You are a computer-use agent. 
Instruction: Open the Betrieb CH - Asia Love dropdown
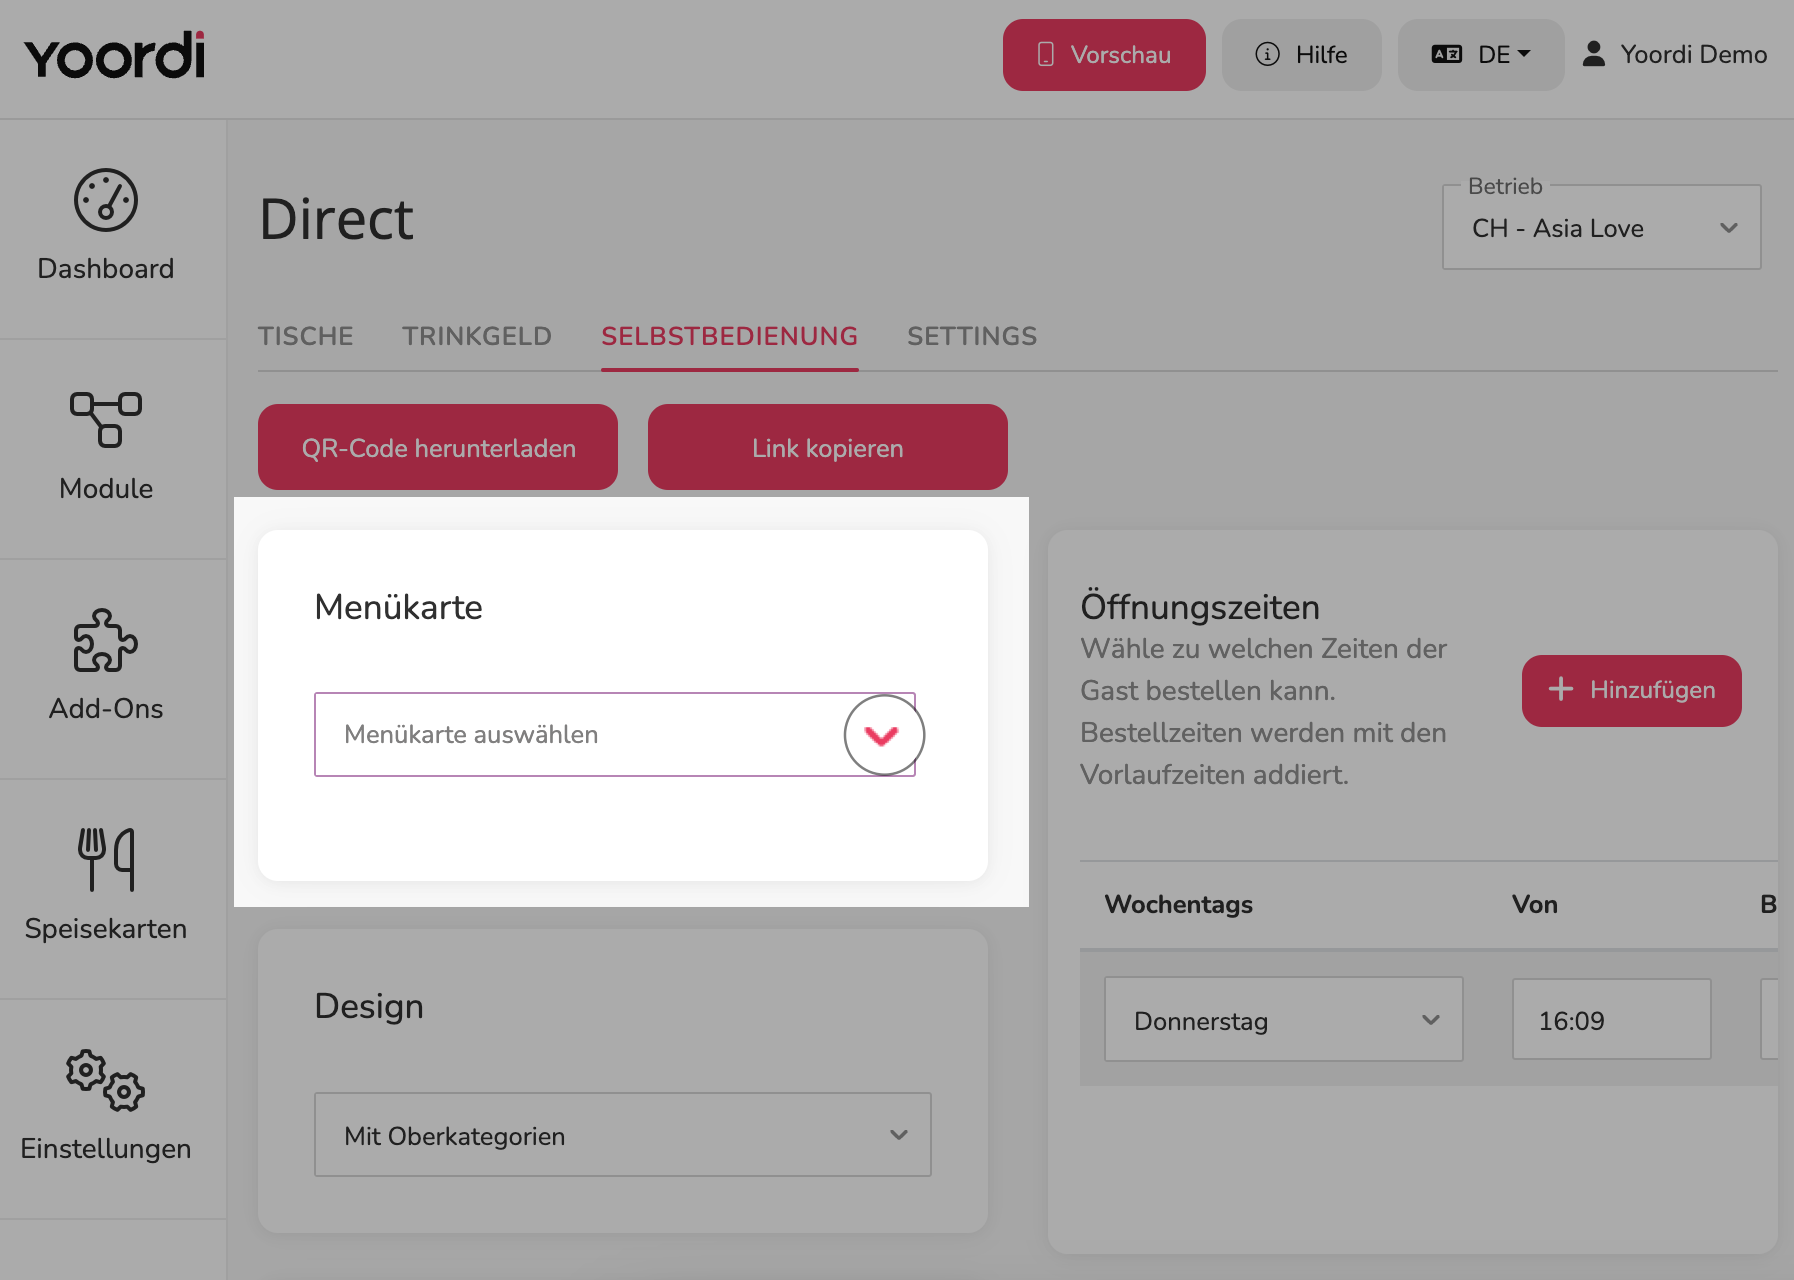(1602, 227)
